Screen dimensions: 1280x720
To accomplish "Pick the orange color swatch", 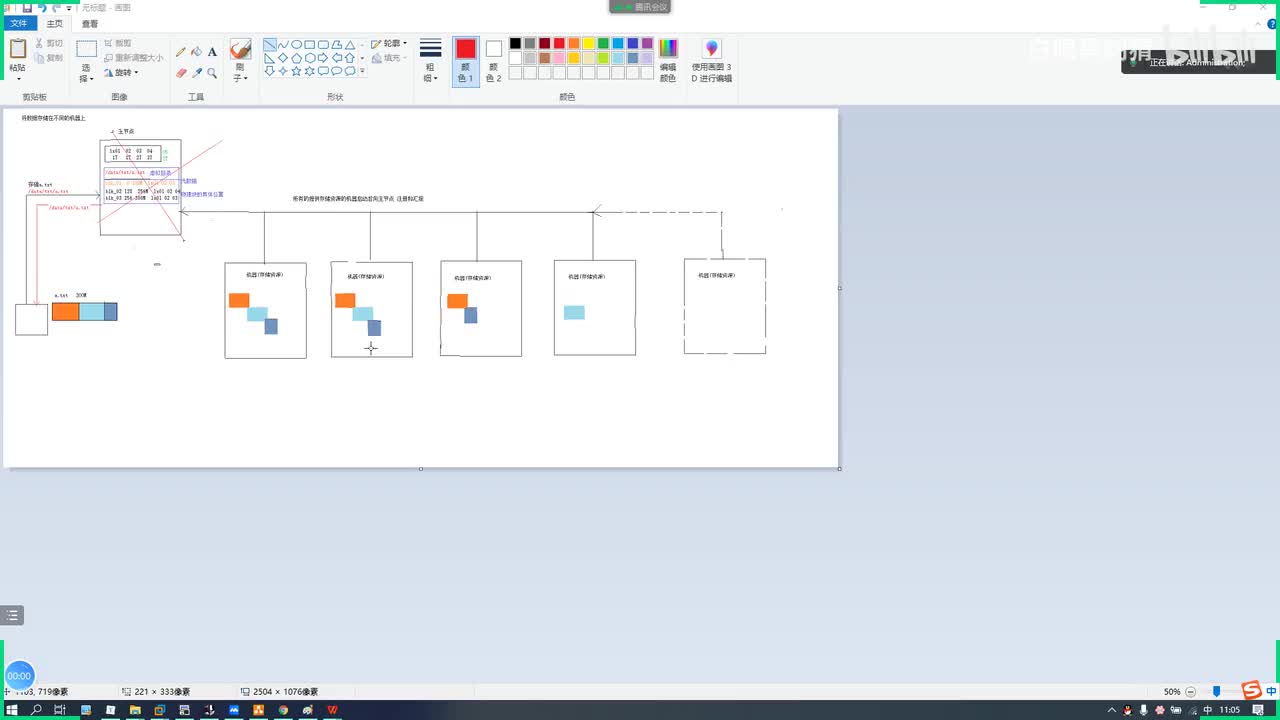I will click(x=574, y=43).
